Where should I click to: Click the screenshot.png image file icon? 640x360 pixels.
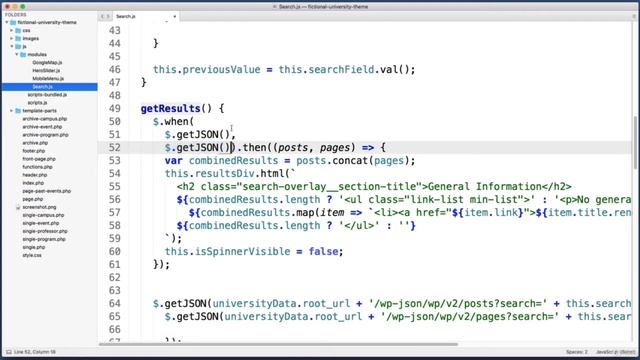click(18, 207)
